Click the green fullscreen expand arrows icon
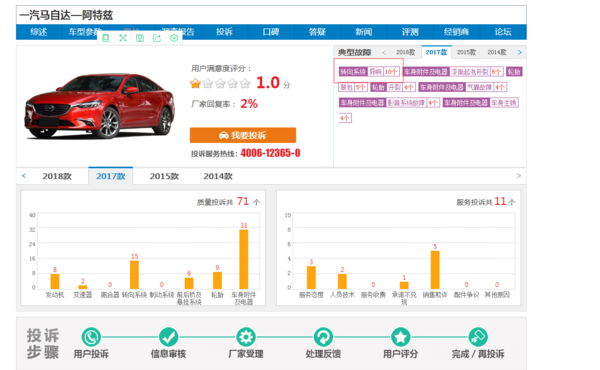The width and height of the screenshot is (600, 370). click(x=123, y=38)
